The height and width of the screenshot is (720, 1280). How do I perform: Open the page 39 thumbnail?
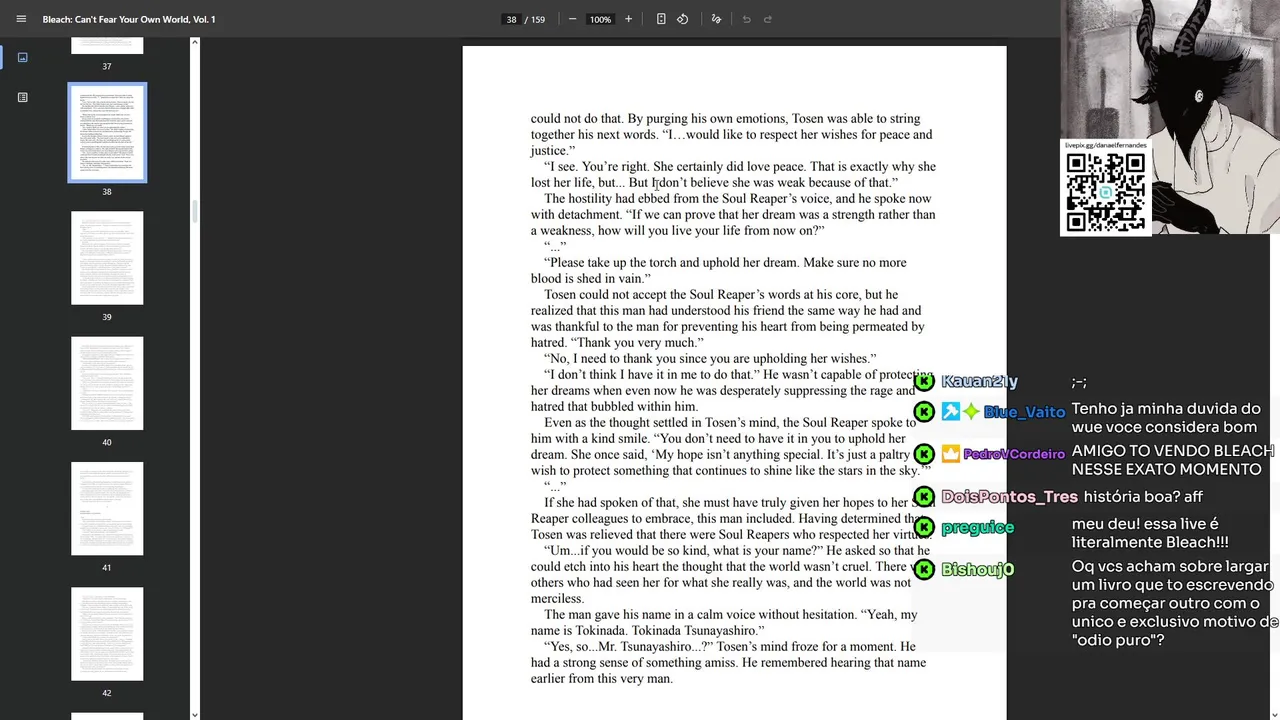coord(107,258)
